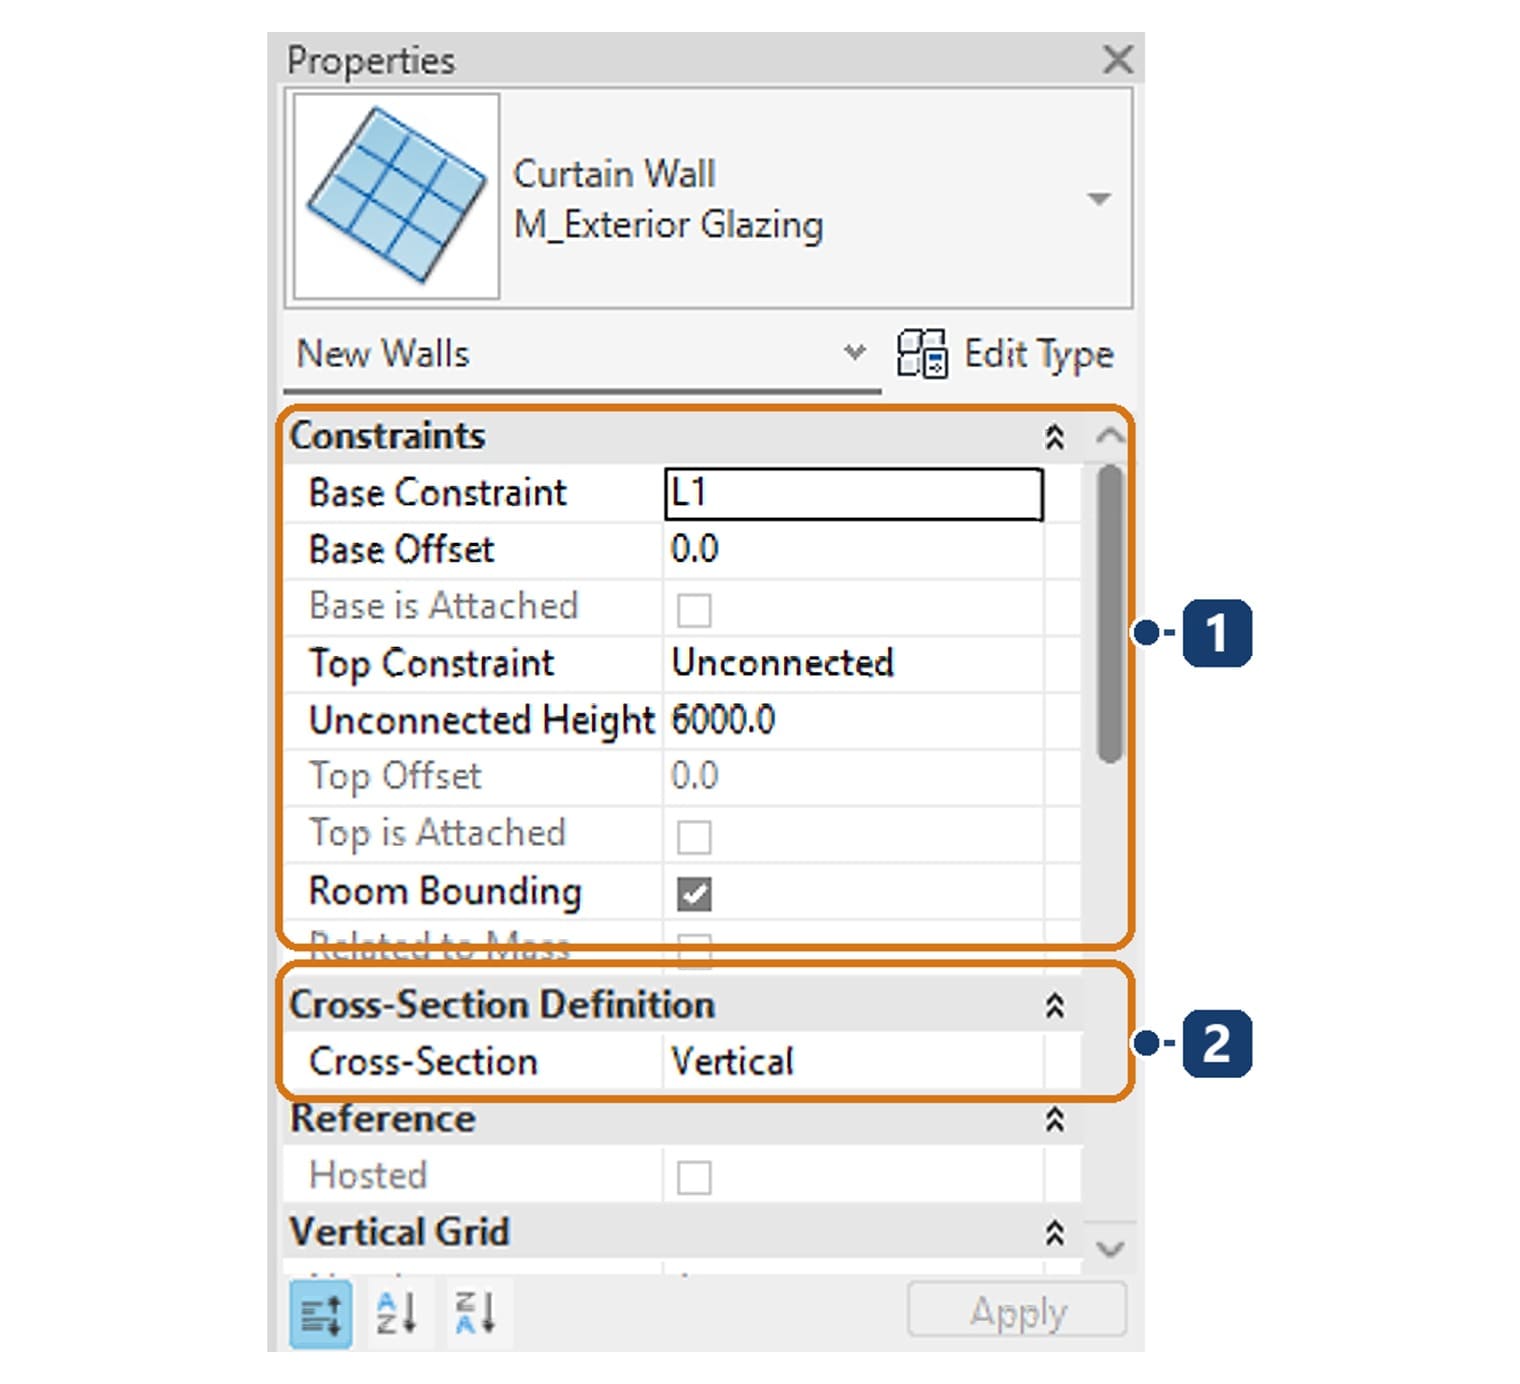Collapse the Cross-Section Definition section

(x=1054, y=1005)
